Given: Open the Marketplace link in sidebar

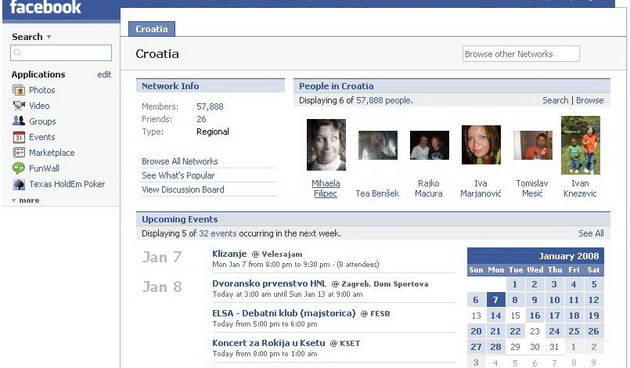Looking at the screenshot, I should point(51,153).
